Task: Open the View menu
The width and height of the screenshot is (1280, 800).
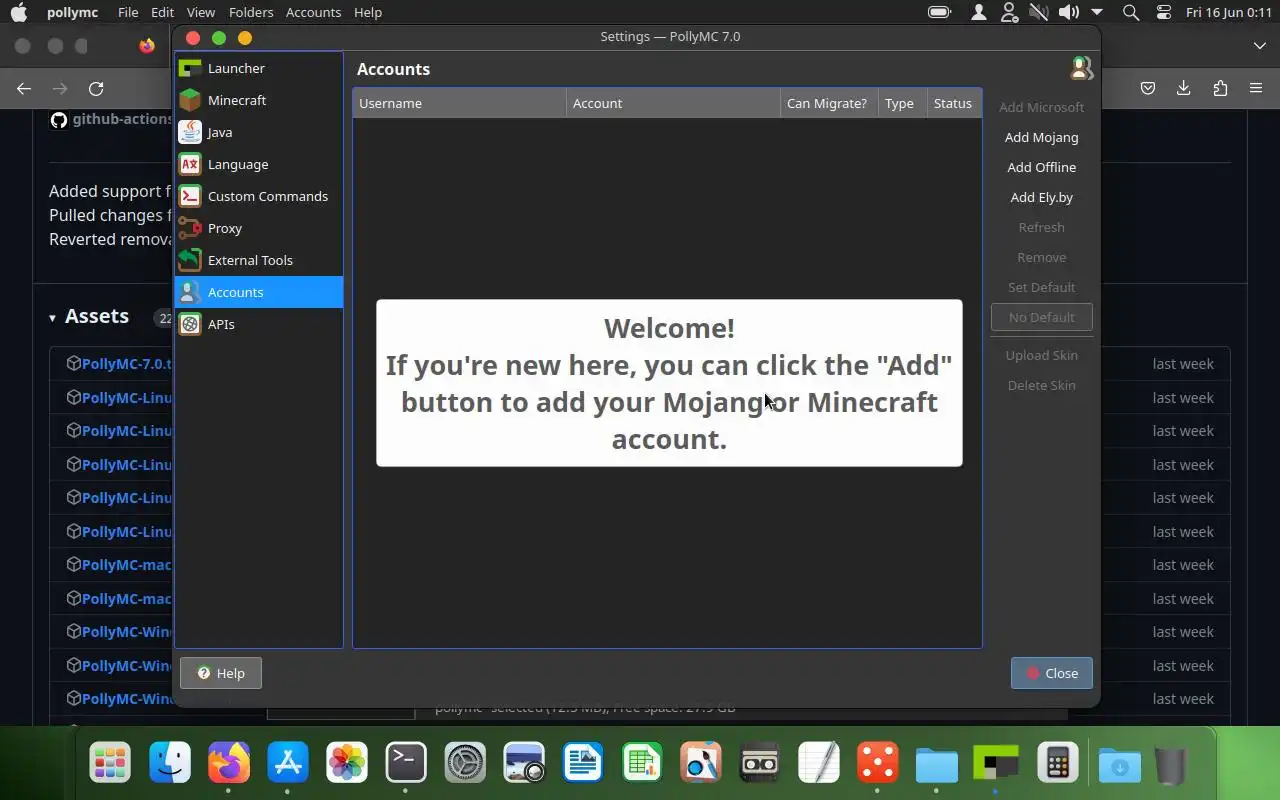Action: pos(200,12)
